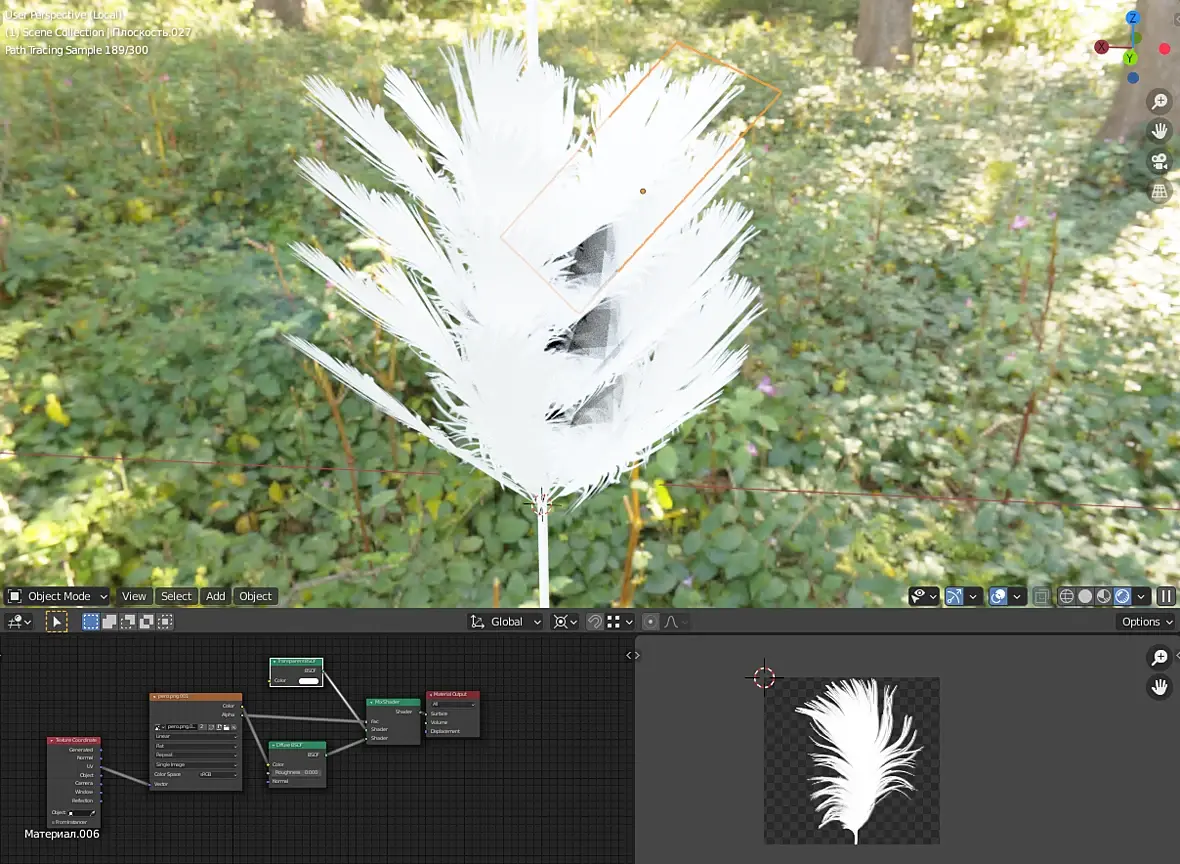Open the View menu
Image resolution: width=1180 pixels, height=864 pixels.
134,596
